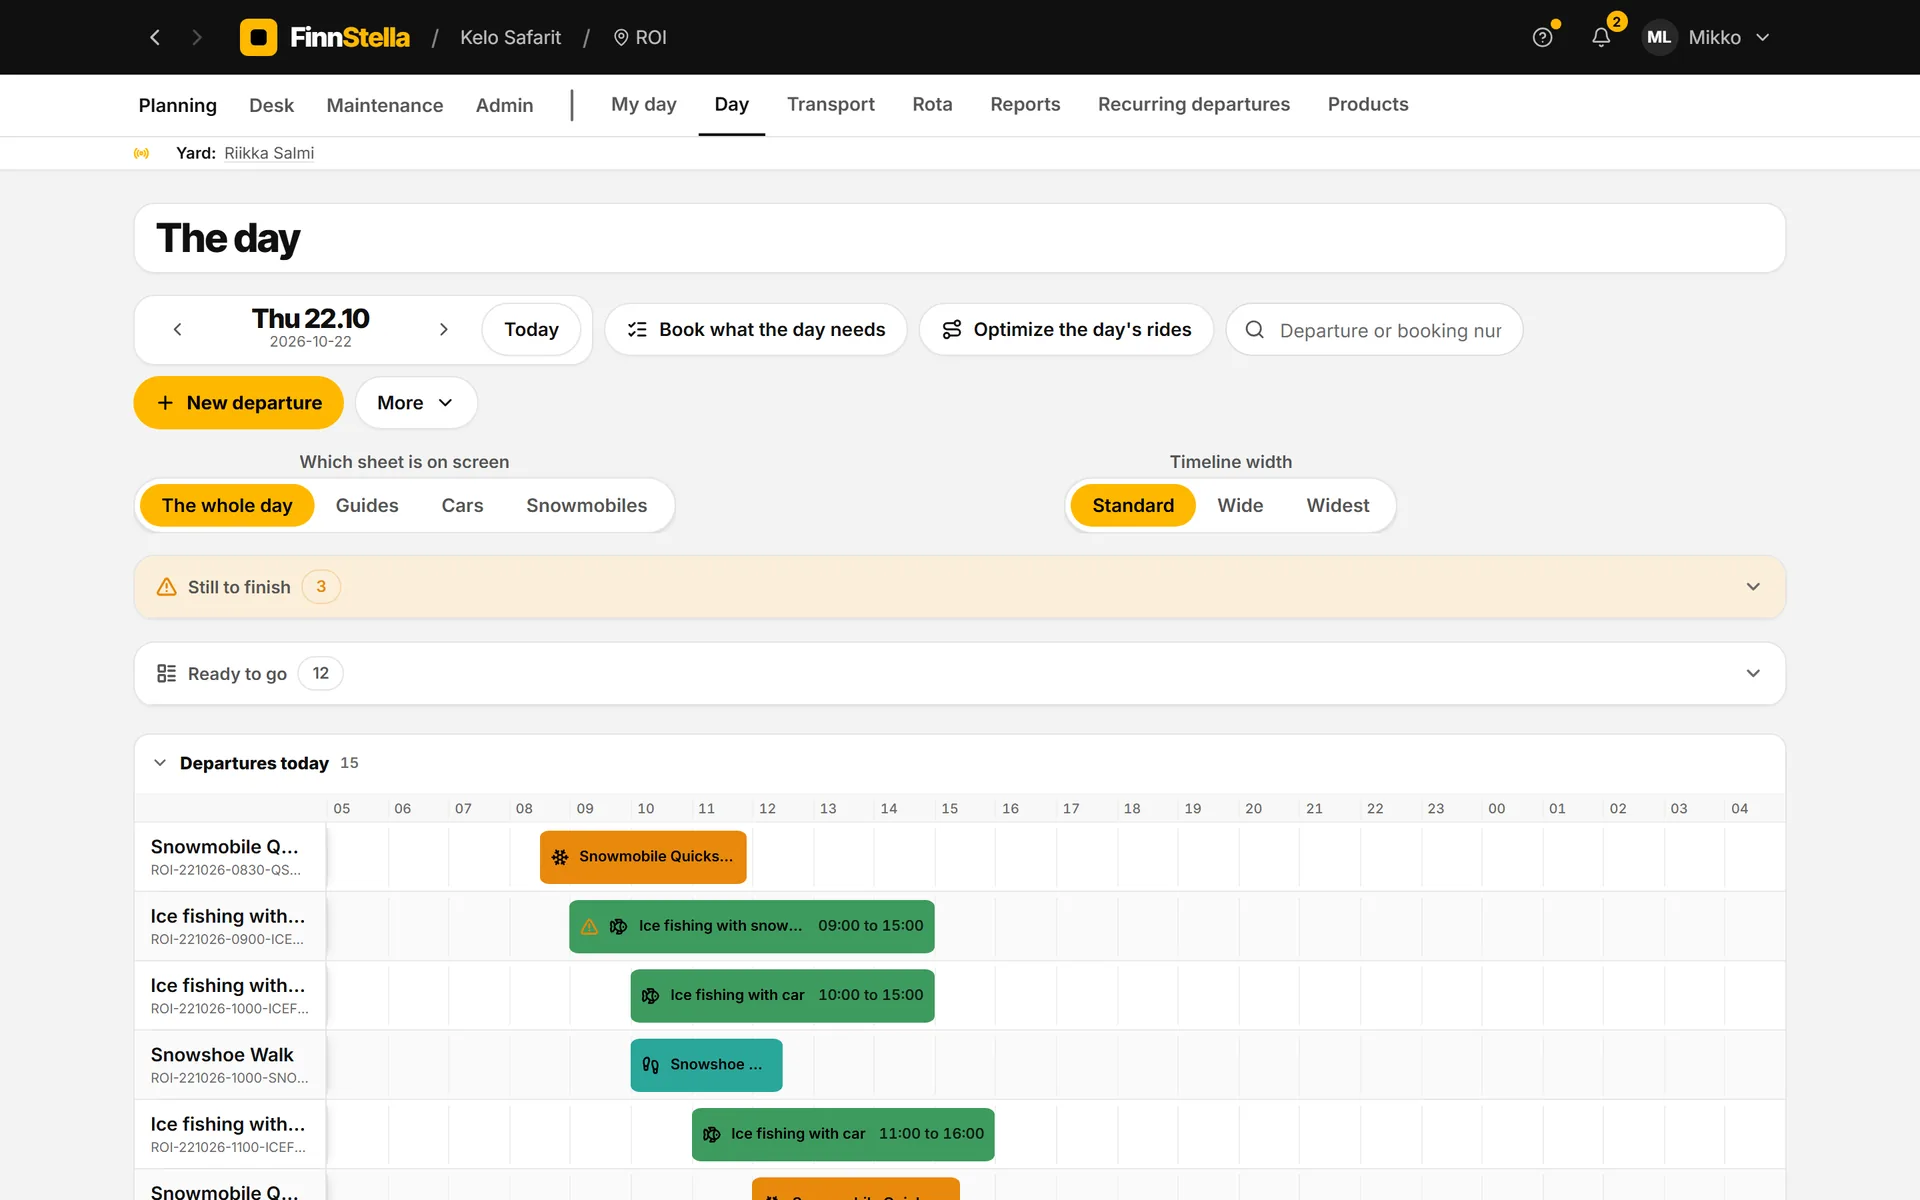Click the snowflake icon on Snowmobile Quicks bar

(560, 857)
